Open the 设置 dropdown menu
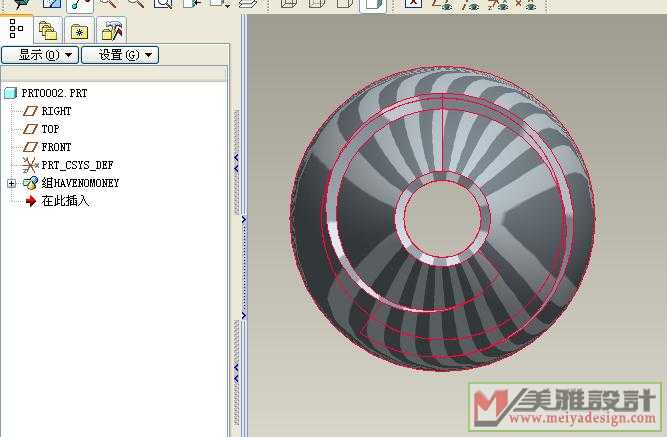 [119, 55]
